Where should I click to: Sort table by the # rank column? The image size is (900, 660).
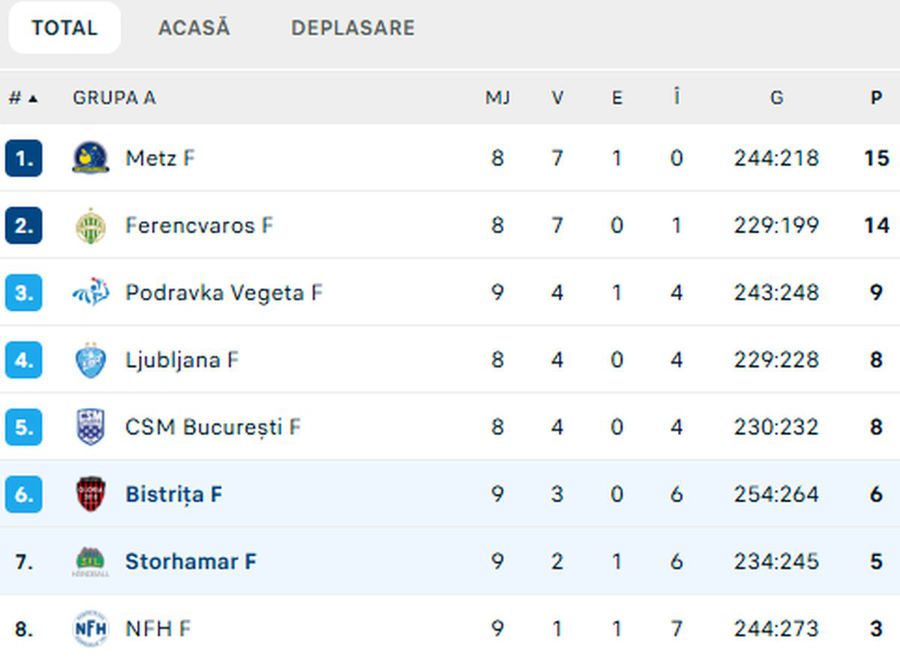(x=23, y=98)
